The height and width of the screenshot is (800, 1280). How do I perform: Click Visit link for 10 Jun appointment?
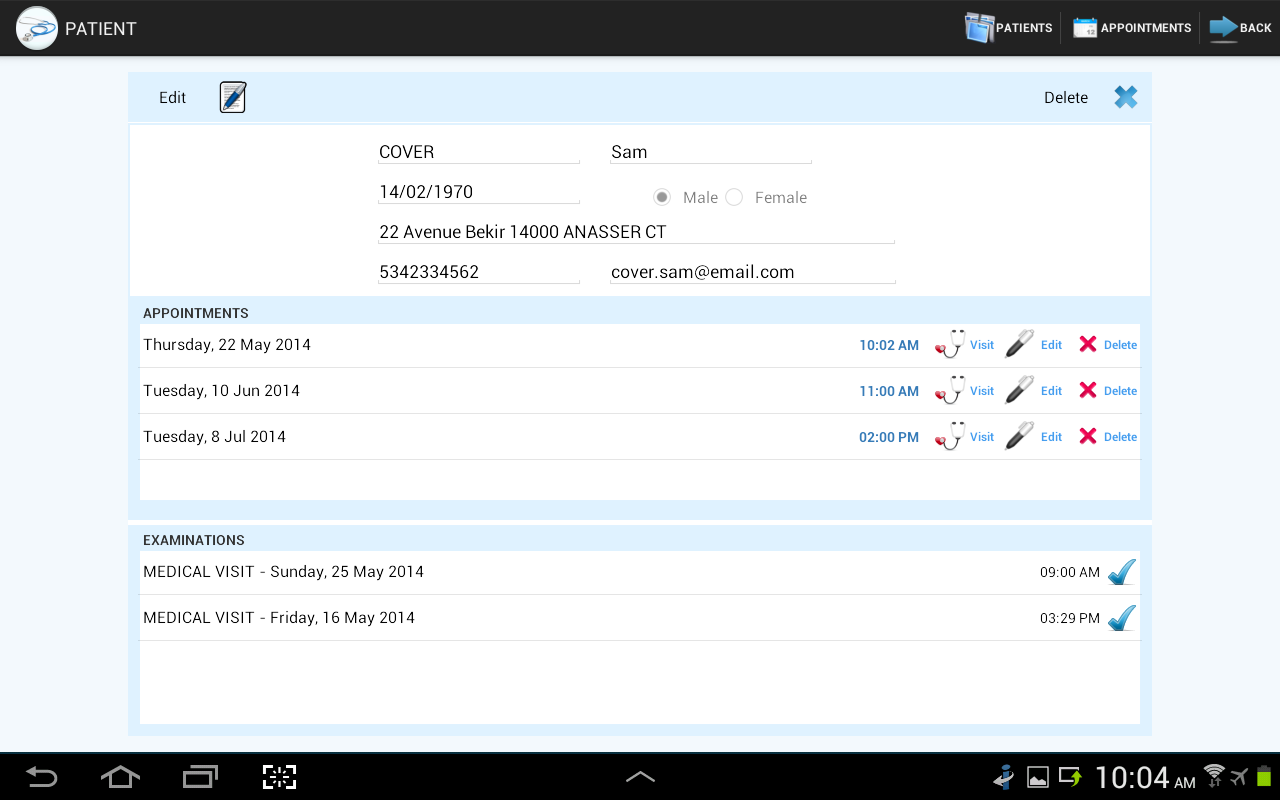click(982, 391)
